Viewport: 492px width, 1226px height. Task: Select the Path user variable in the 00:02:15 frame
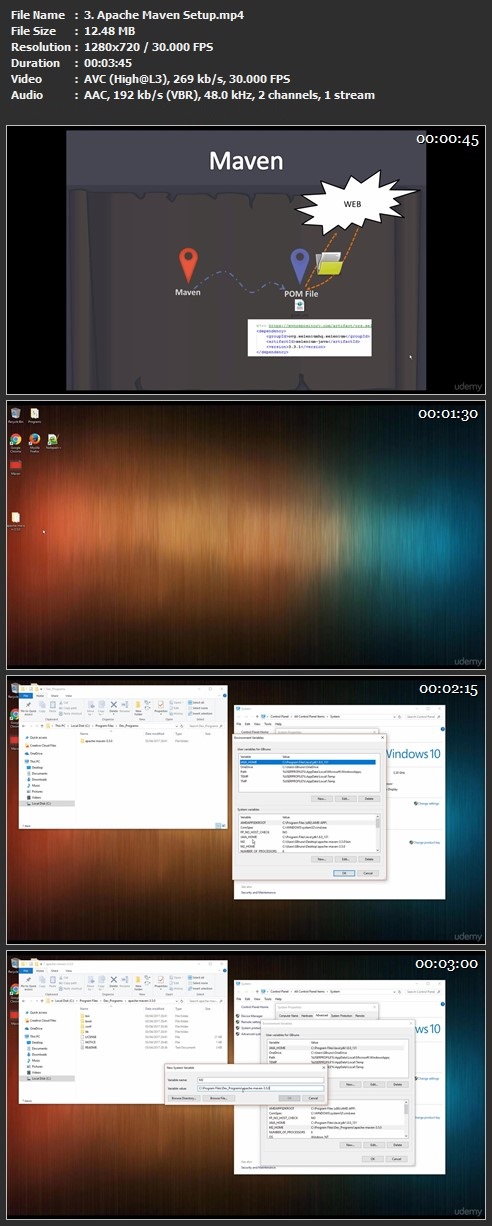tap(307, 771)
